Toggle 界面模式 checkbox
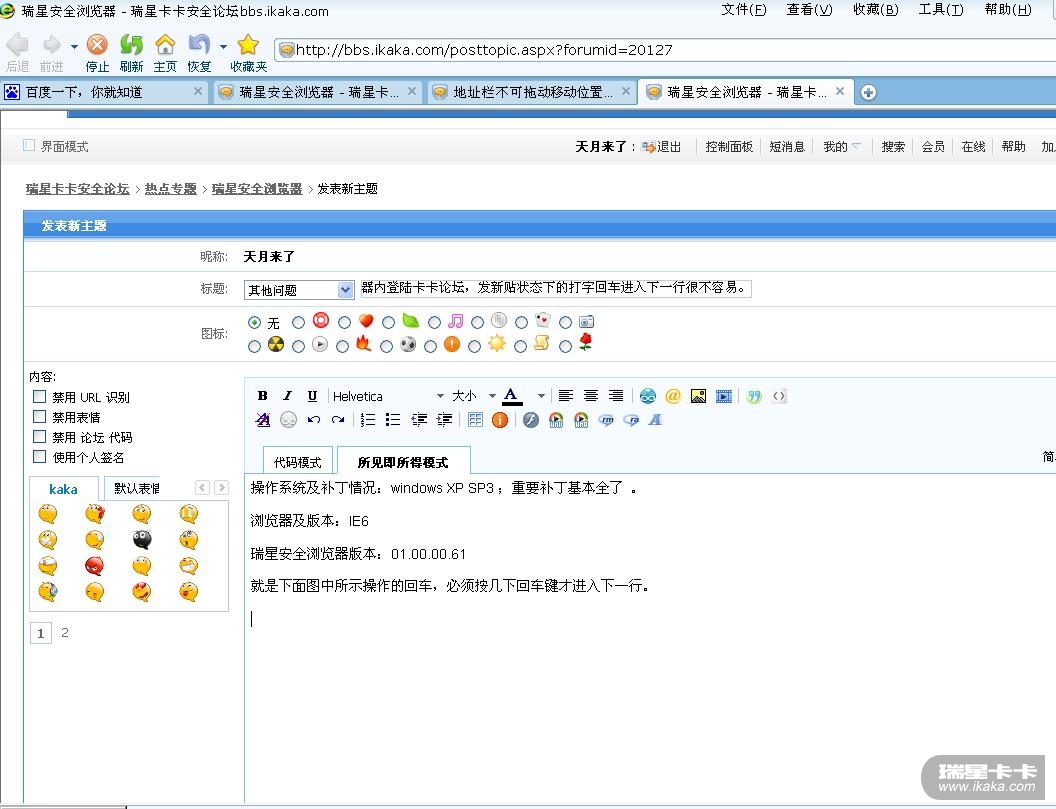The height and width of the screenshot is (809, 1056). (29, 145)
